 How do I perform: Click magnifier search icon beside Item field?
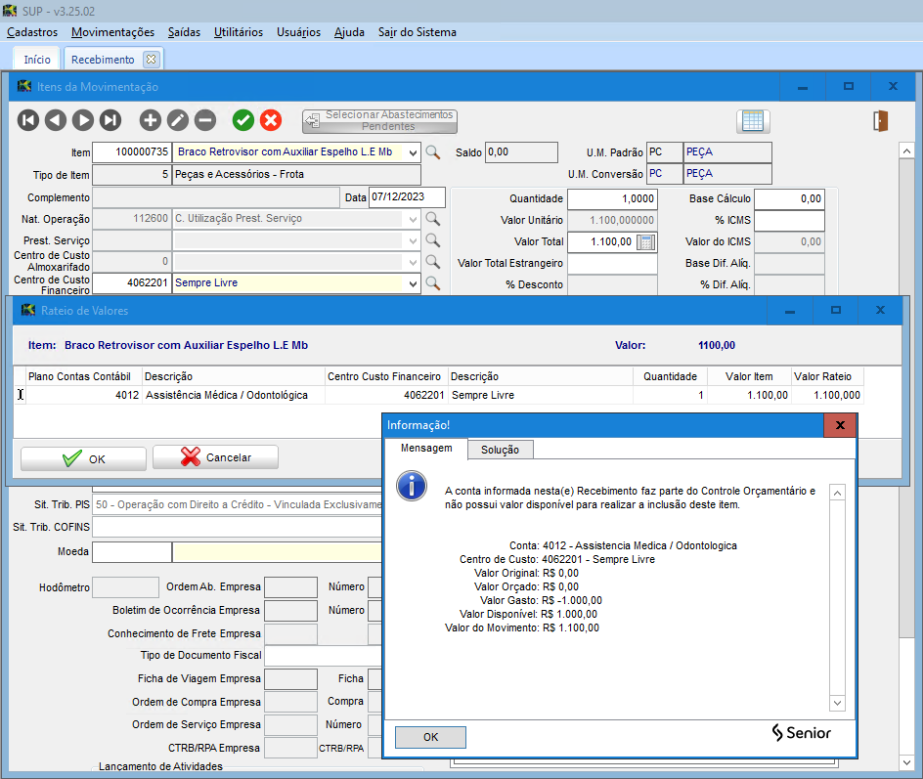tap(433, 153)
